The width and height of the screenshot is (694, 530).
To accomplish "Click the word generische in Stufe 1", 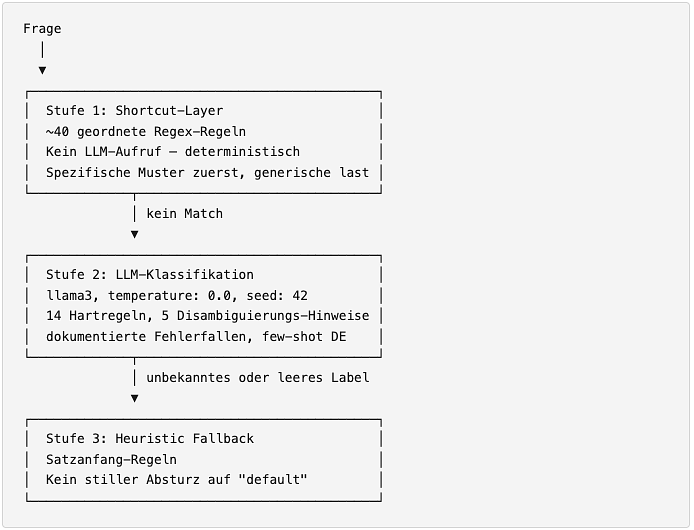I will [292, 172].
